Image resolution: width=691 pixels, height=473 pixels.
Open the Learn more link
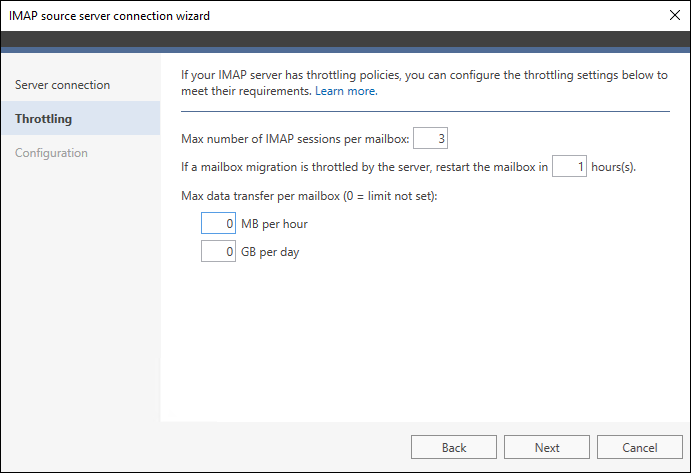tap(346, 91)
